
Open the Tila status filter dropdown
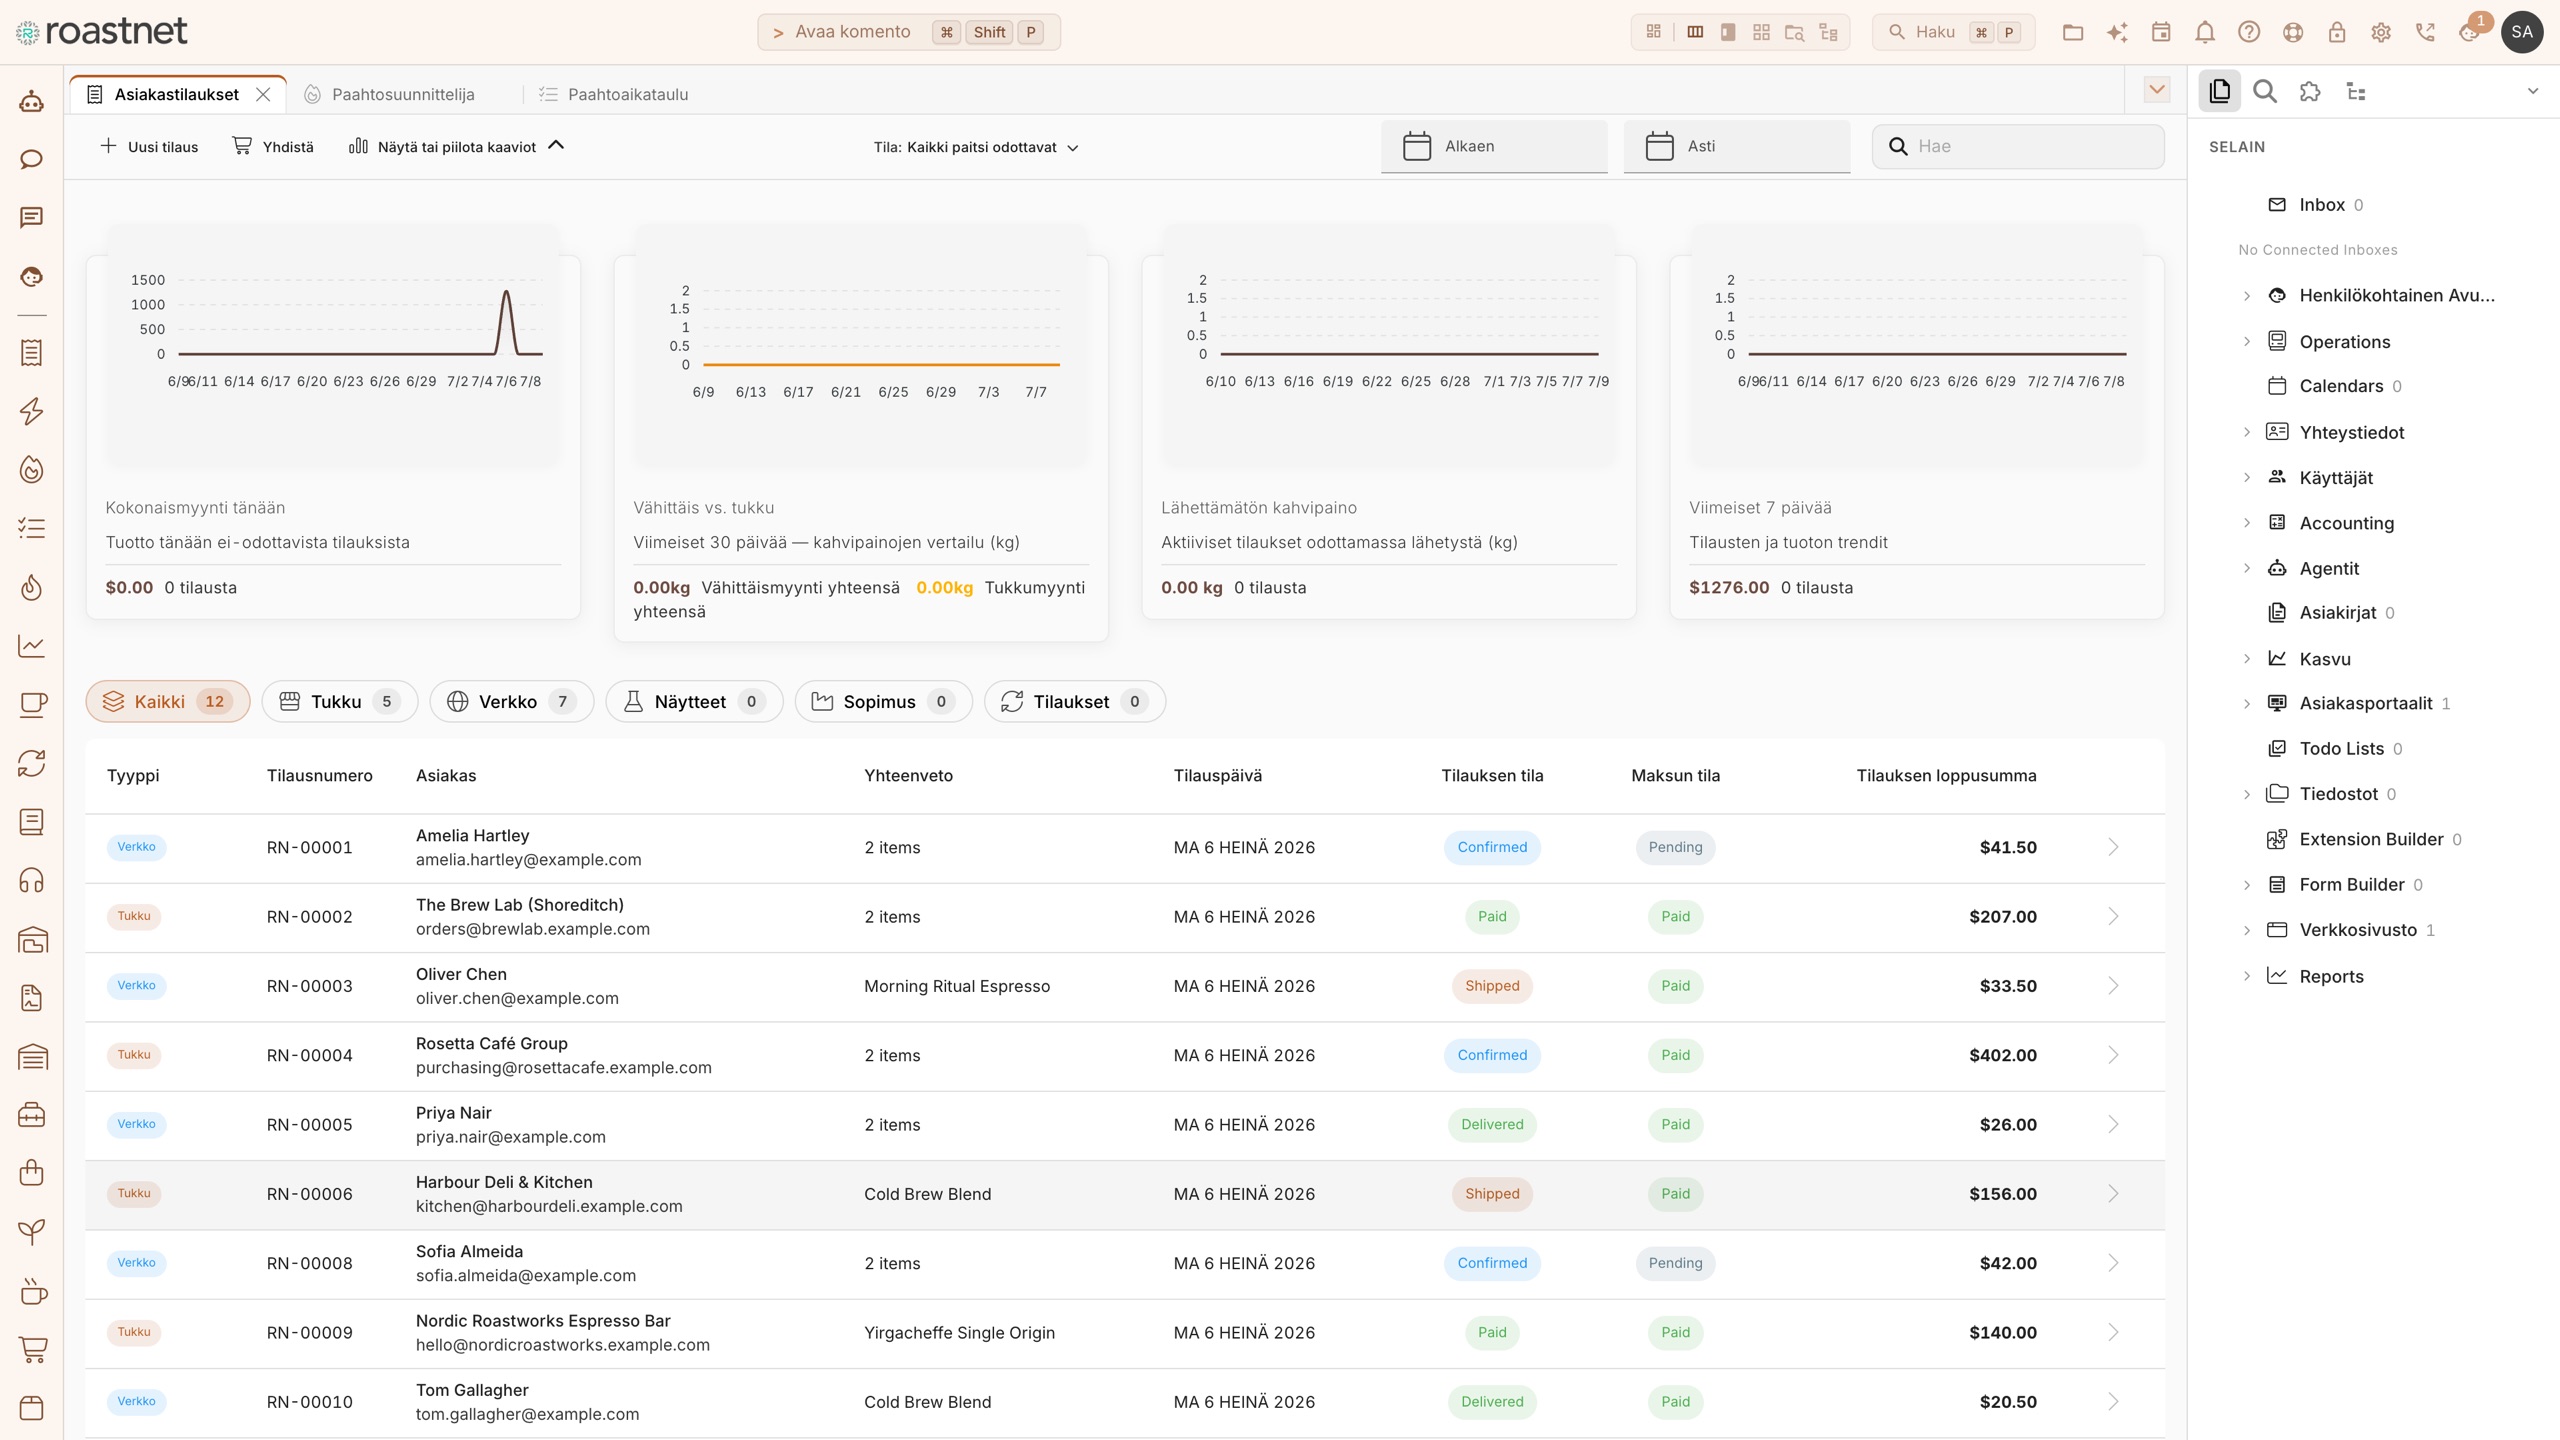976,147
